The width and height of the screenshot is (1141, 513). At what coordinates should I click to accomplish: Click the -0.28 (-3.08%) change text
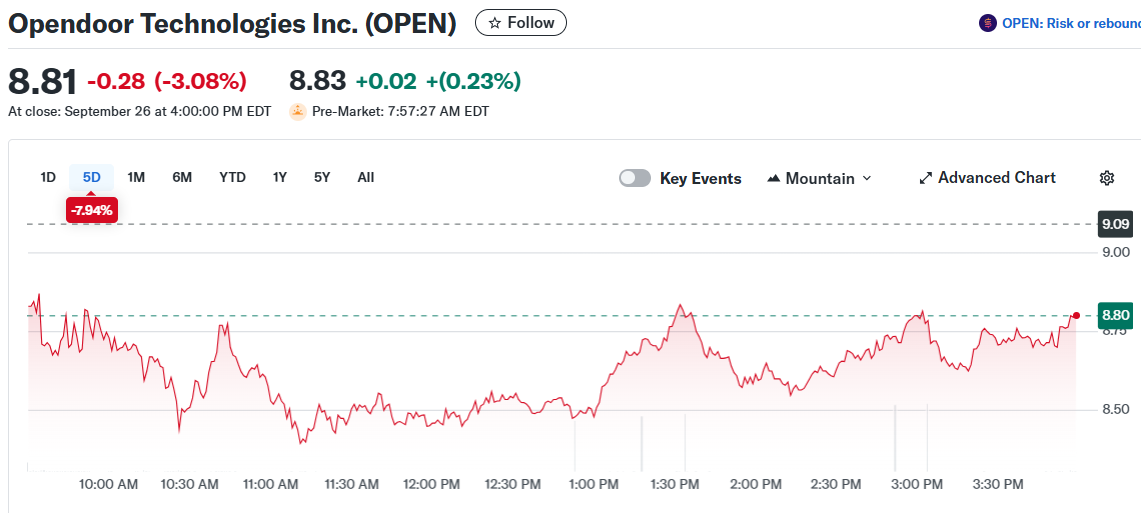pyautogui.click(x=167, y=81)
